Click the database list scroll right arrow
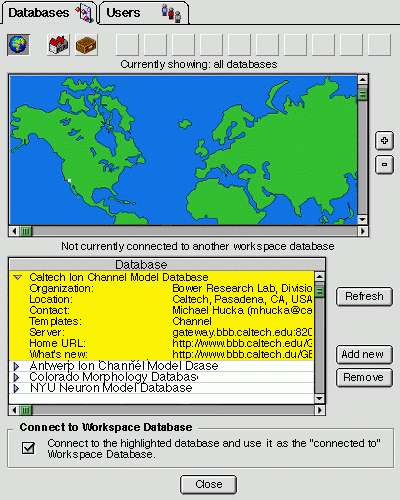 (320, 410)
